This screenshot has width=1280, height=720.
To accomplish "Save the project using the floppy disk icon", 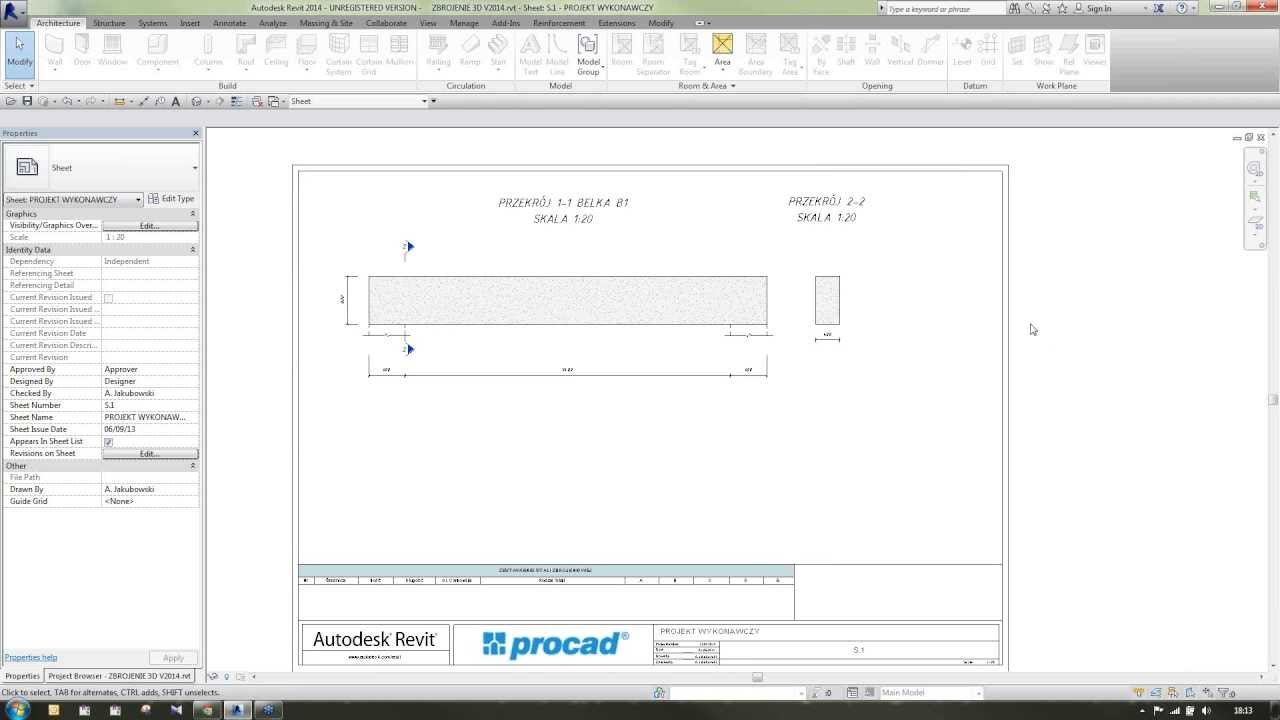I will pyautogui.click(x=27, y=101).
